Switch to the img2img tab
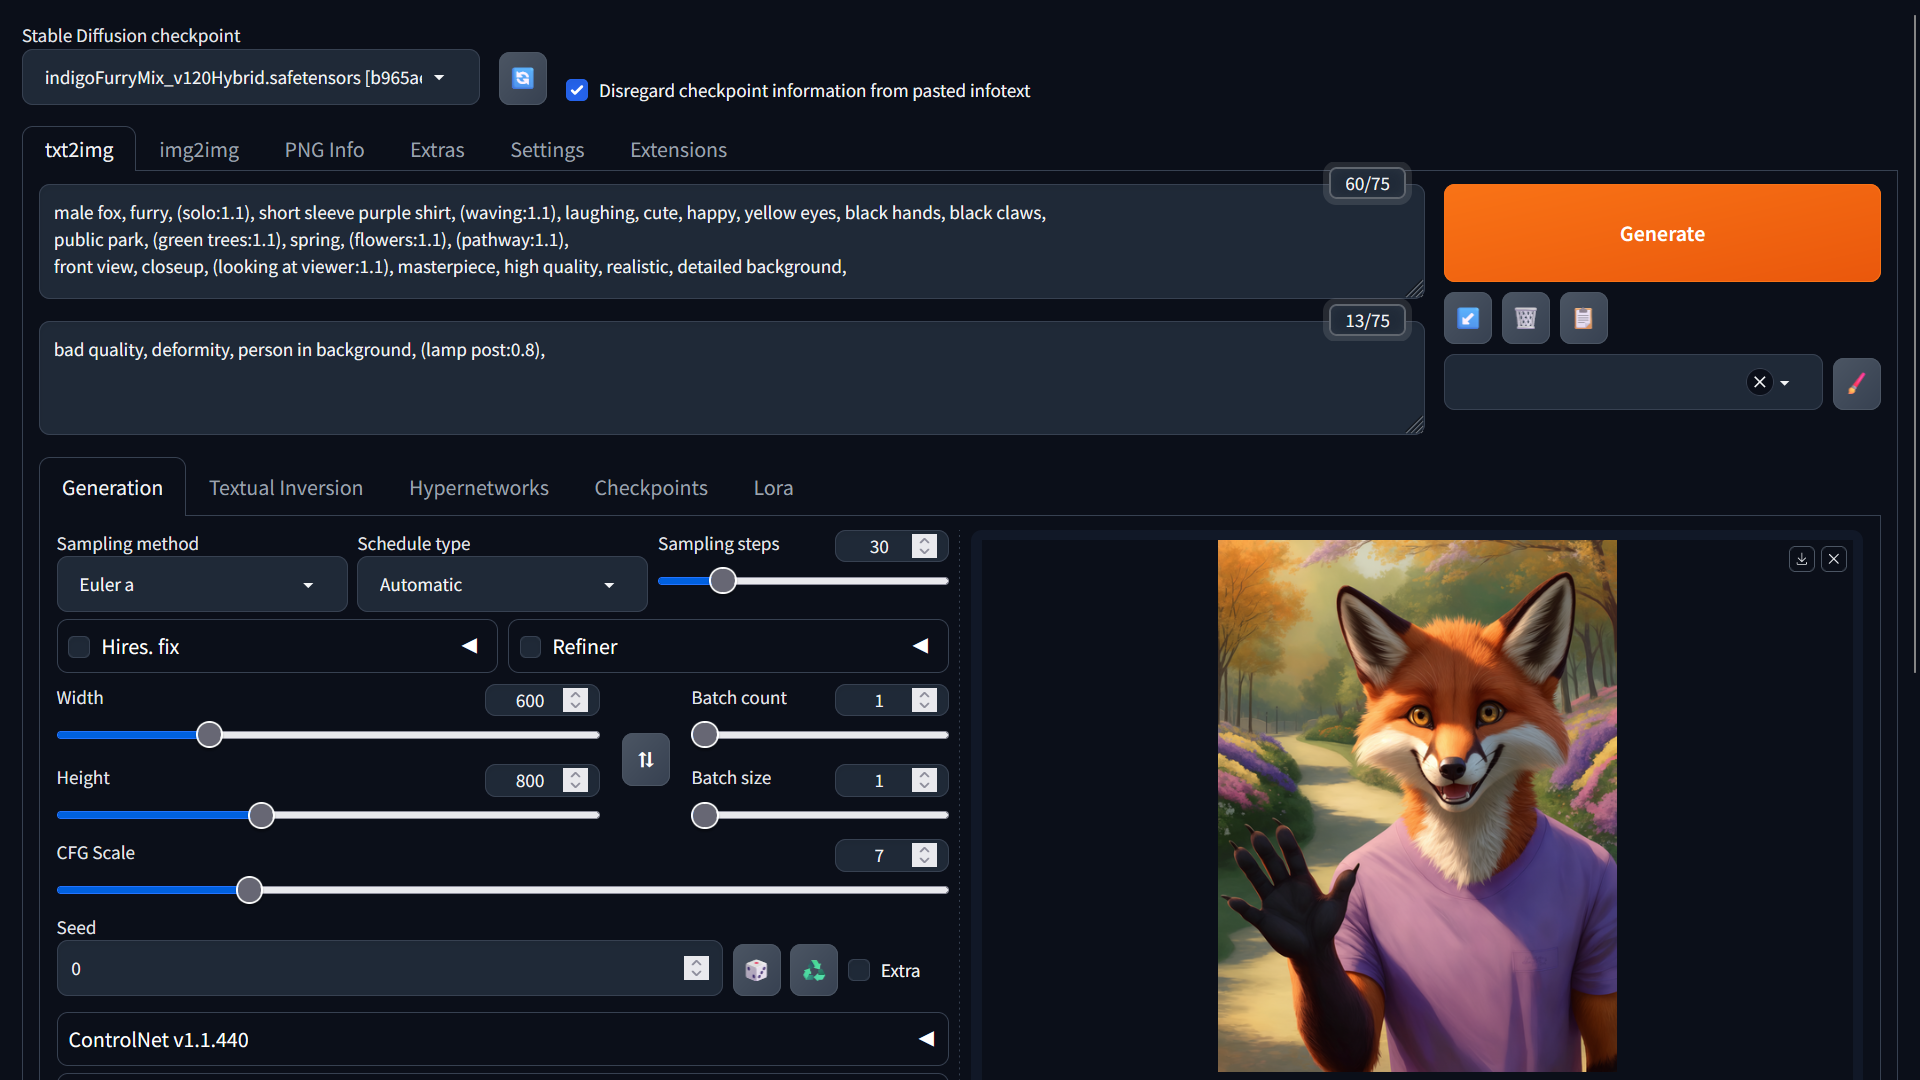This screenshot has height=1080, width=1920. [199, 150]
